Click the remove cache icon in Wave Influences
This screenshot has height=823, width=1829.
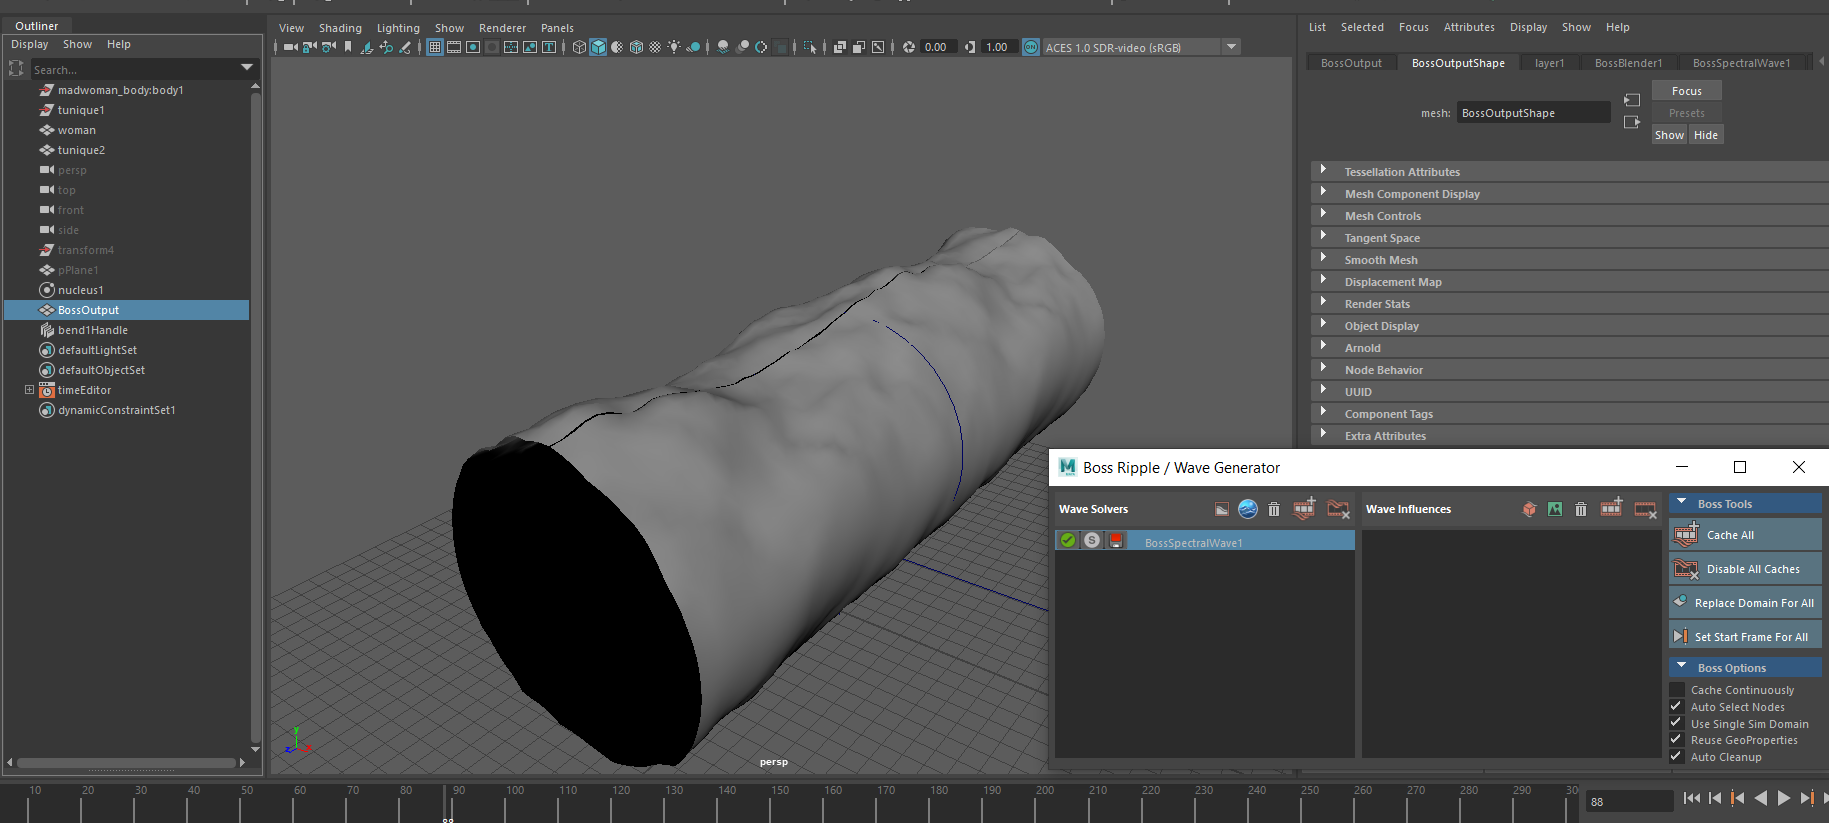click(1645, 509)
